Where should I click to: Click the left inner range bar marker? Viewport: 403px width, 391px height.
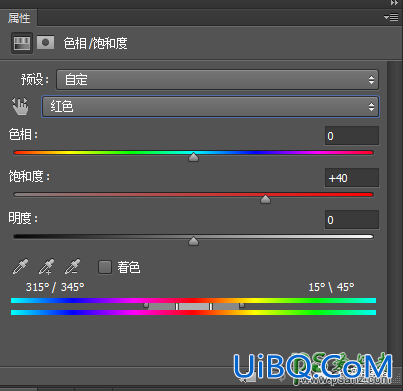(x=177, y=306)
